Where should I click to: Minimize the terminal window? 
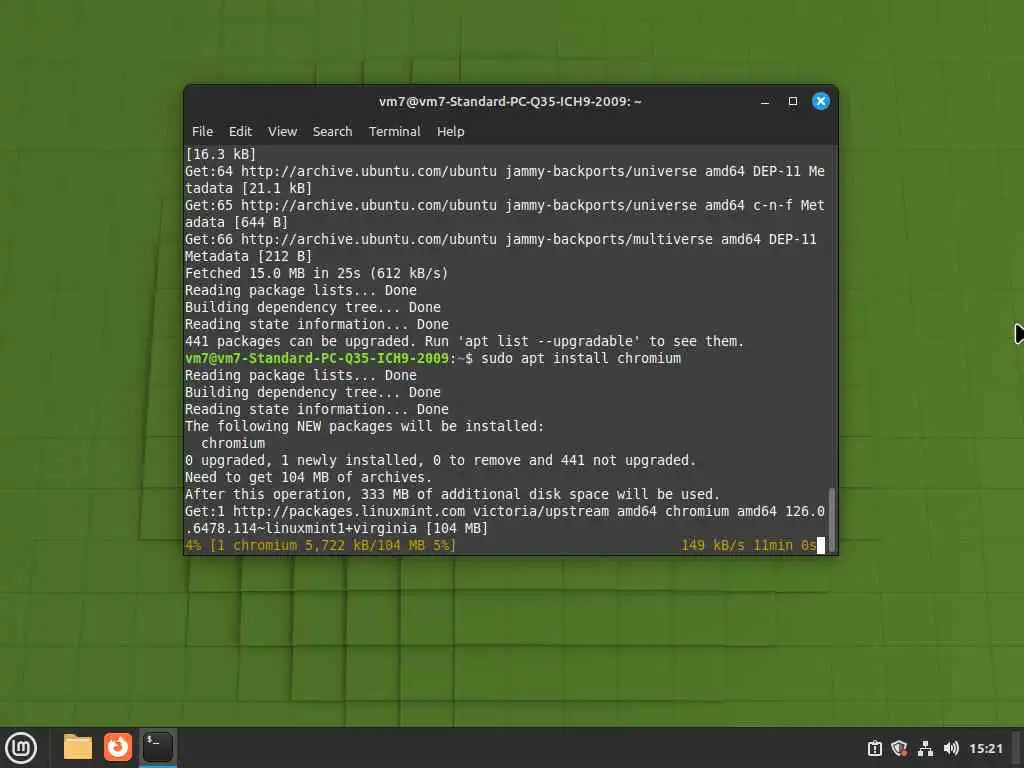[765, 101]
